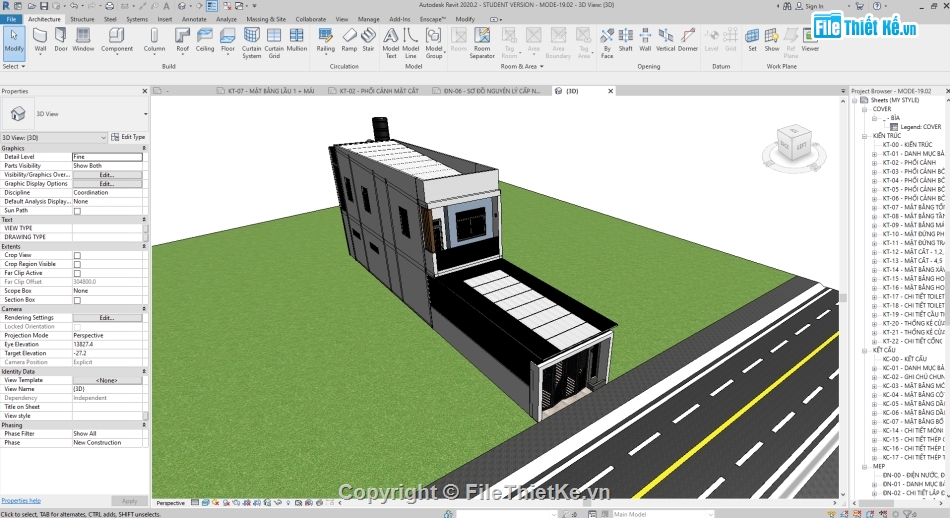The height and width of the screenshot is (518, 950).
Task: Expand the KT-02 - PHỐI CẢNH sheet
Action: click(x=874, y=163)
